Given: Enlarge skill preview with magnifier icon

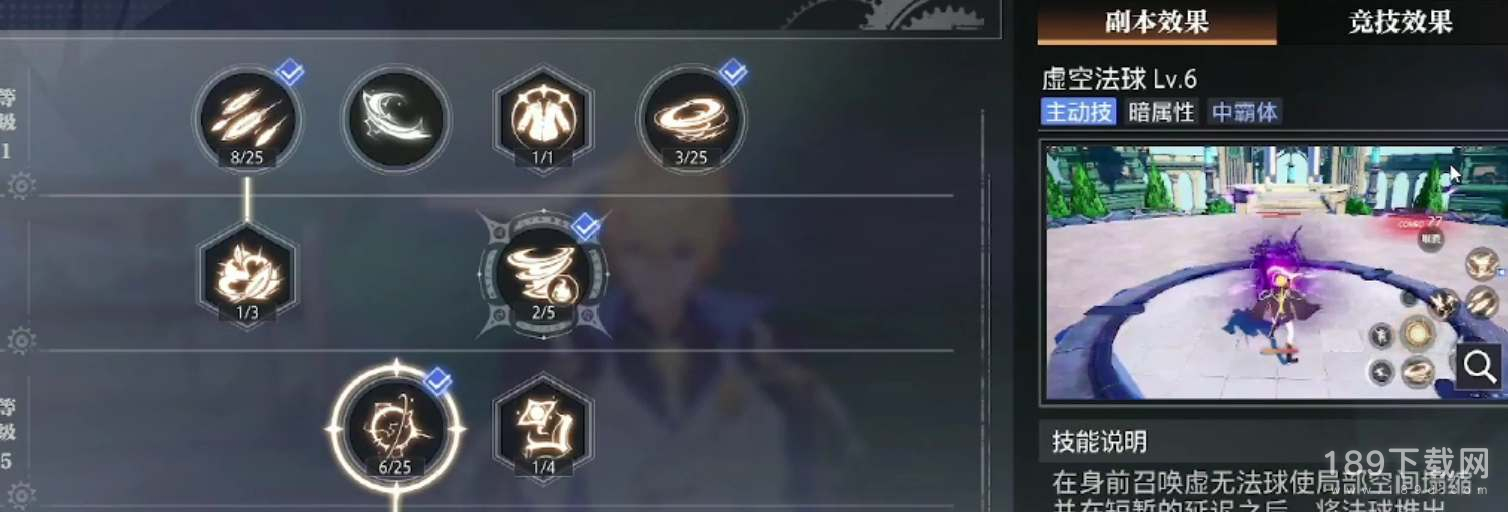Looking at the screenshot, I should point(1479,366).
